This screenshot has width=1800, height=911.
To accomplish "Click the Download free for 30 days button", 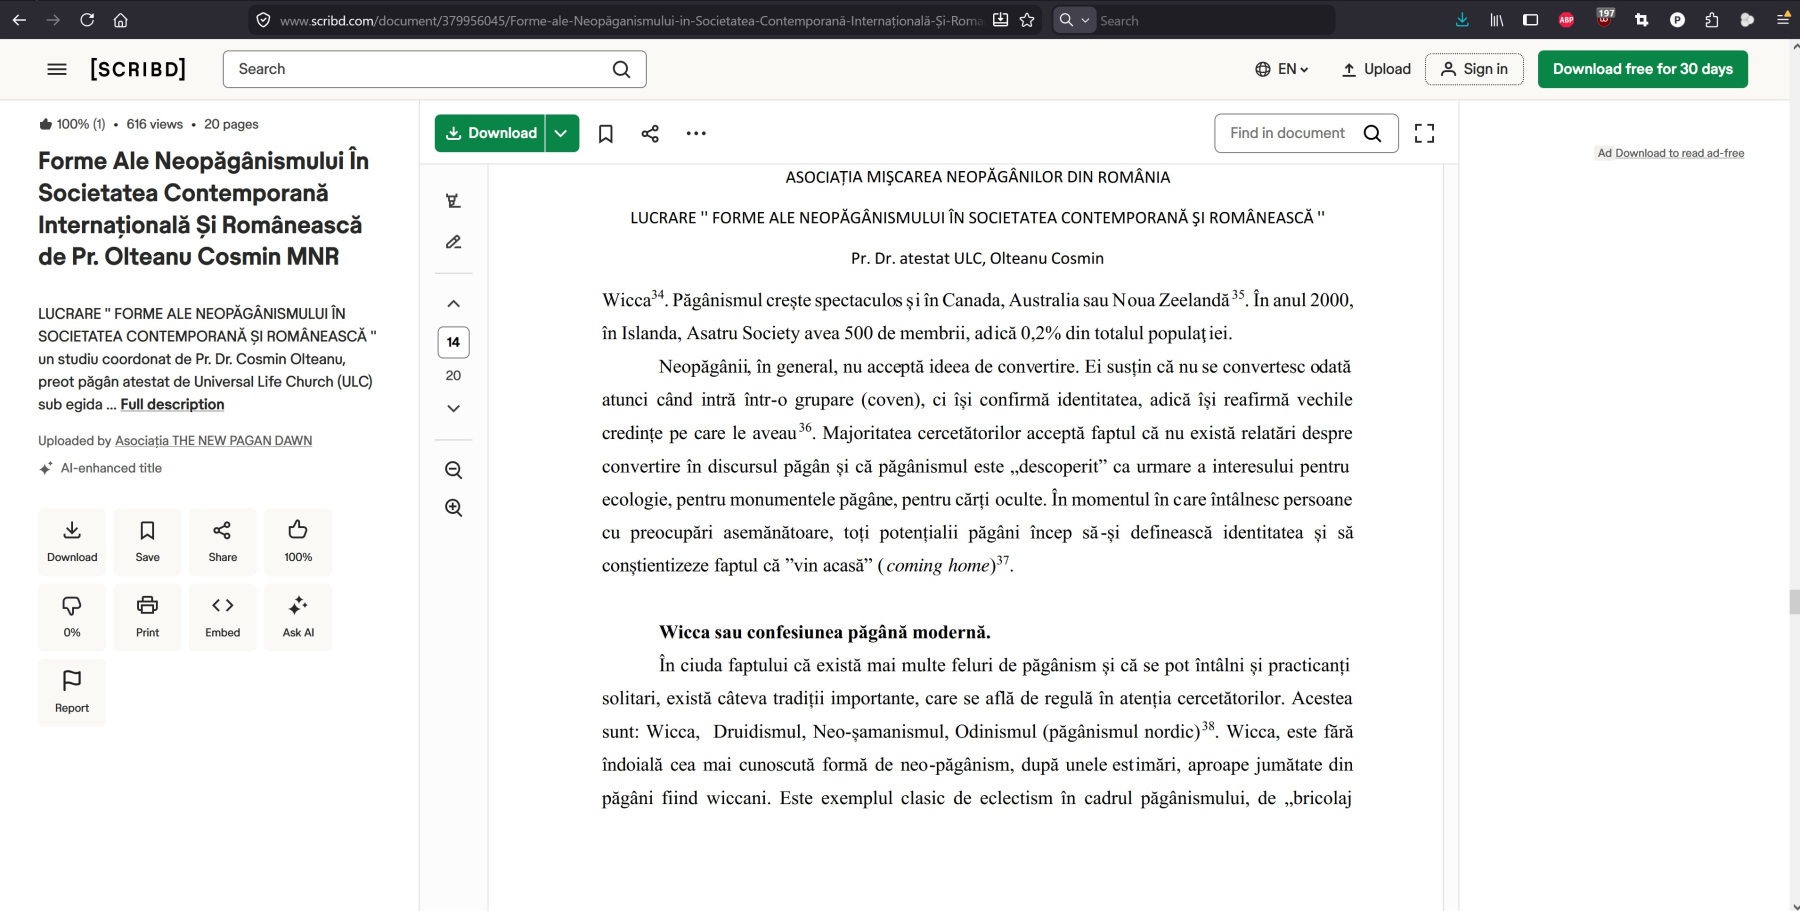I will 1642,69.
